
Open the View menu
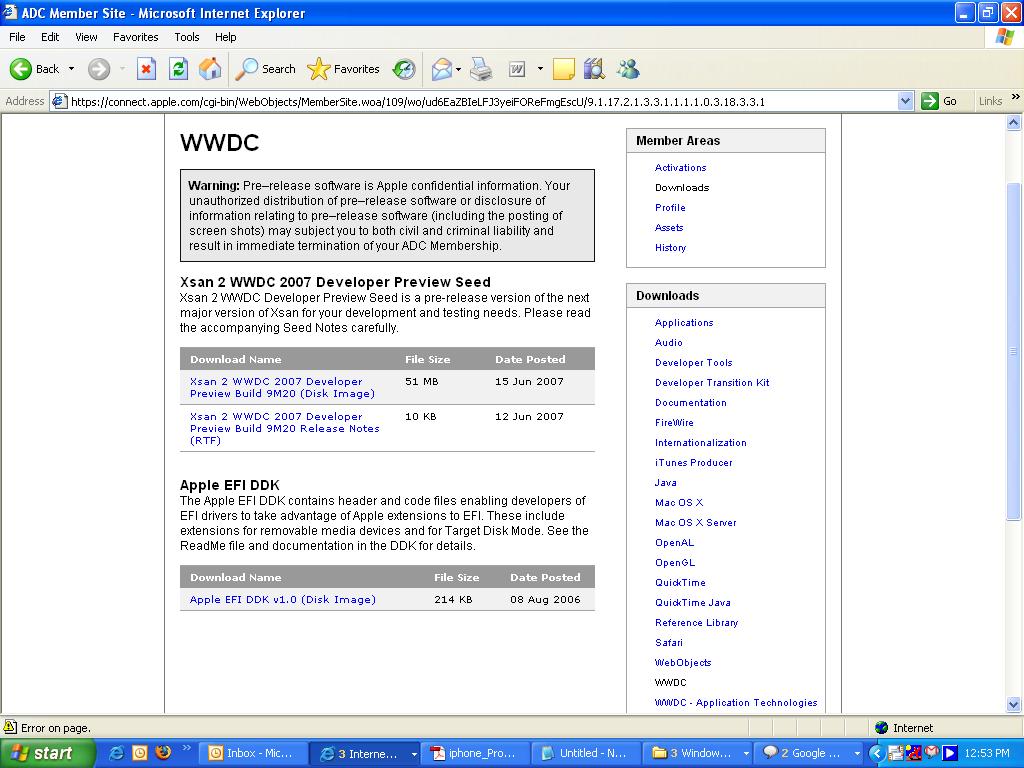(86, 37)
